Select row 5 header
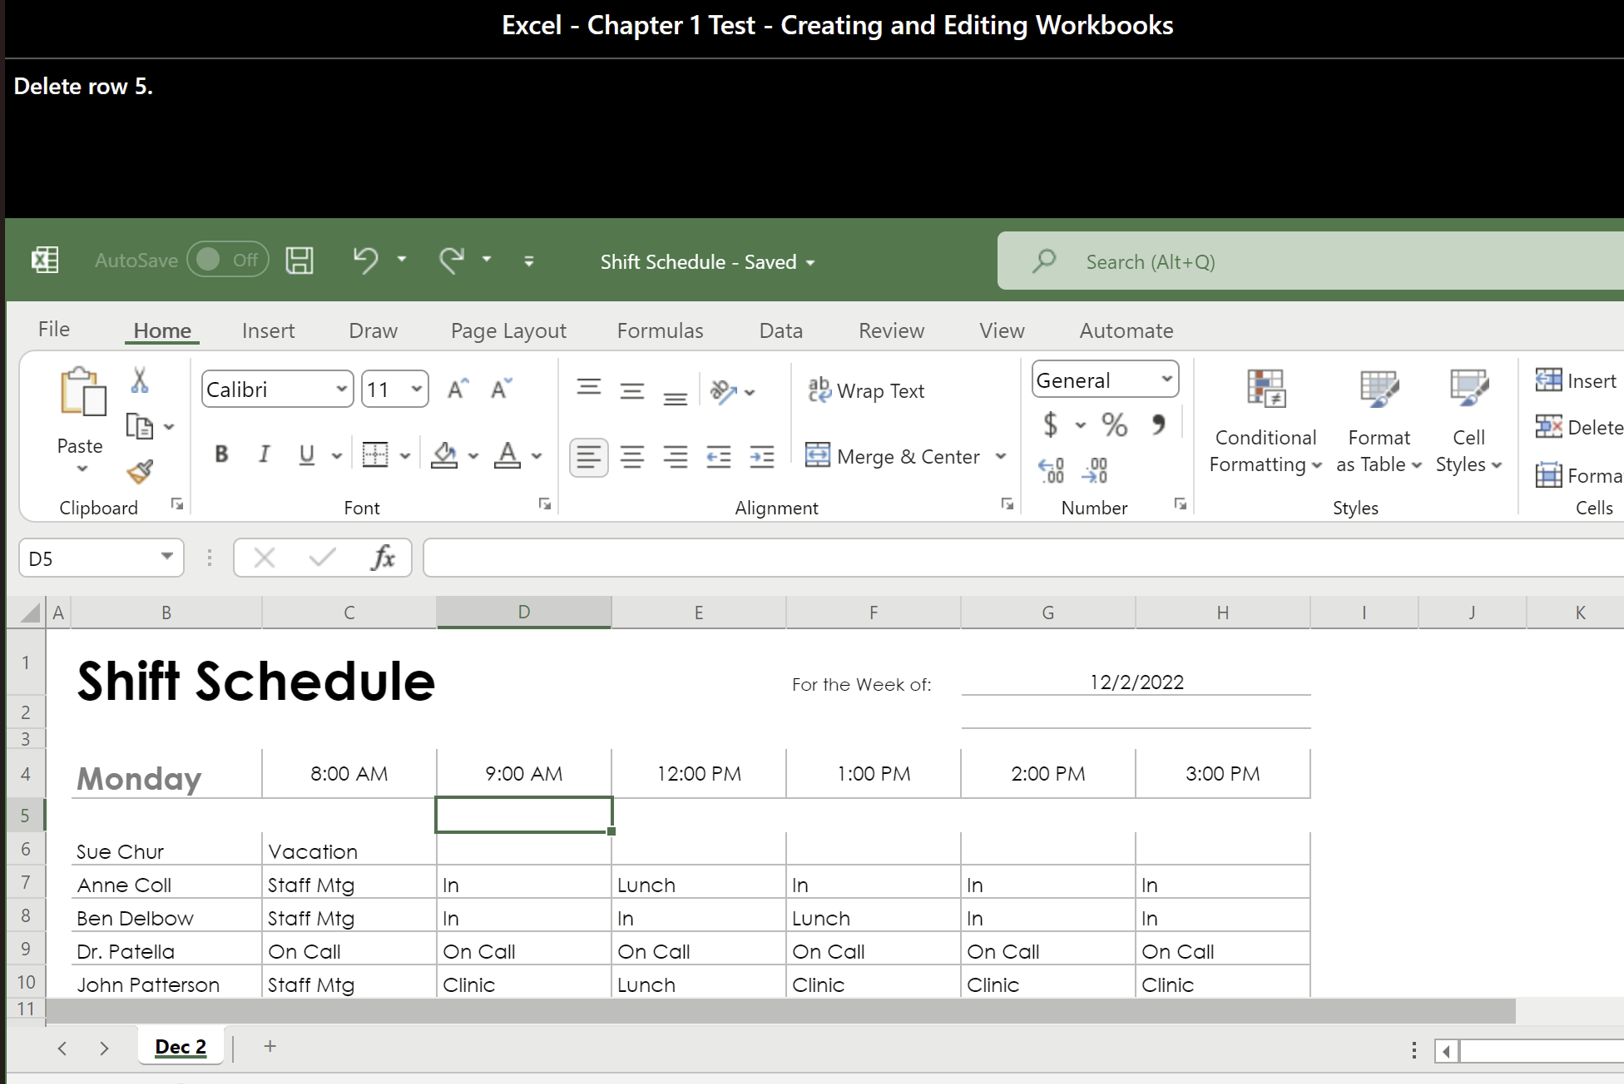The image size is (1624, 1084). pyautogui.click(x=26, y=815)
